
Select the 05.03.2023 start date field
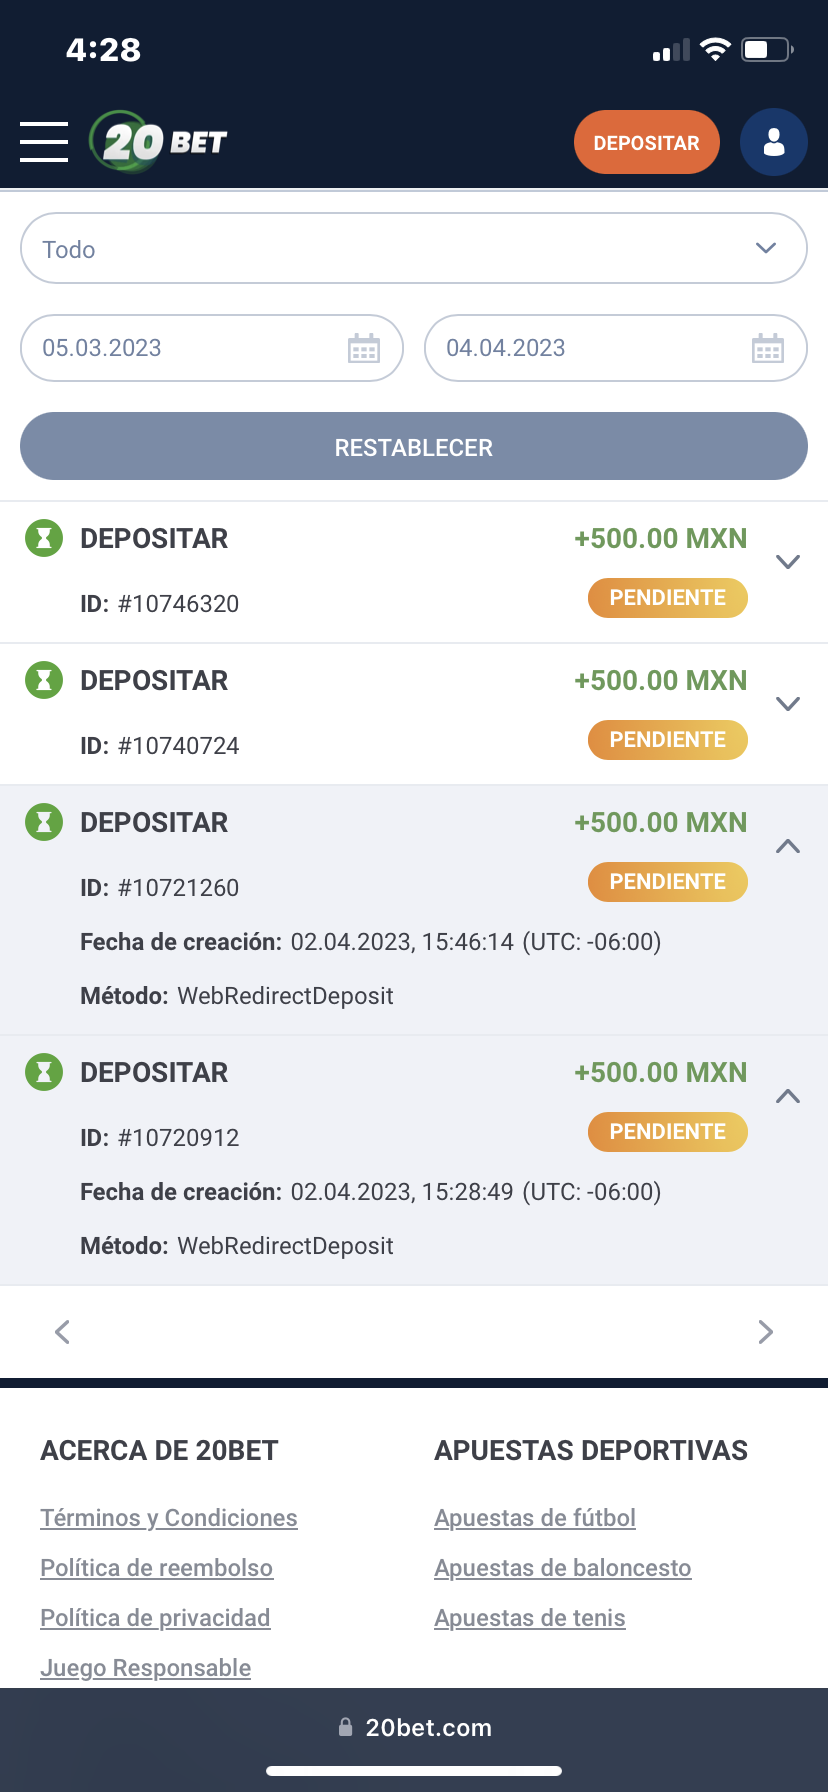pos(180,348)
